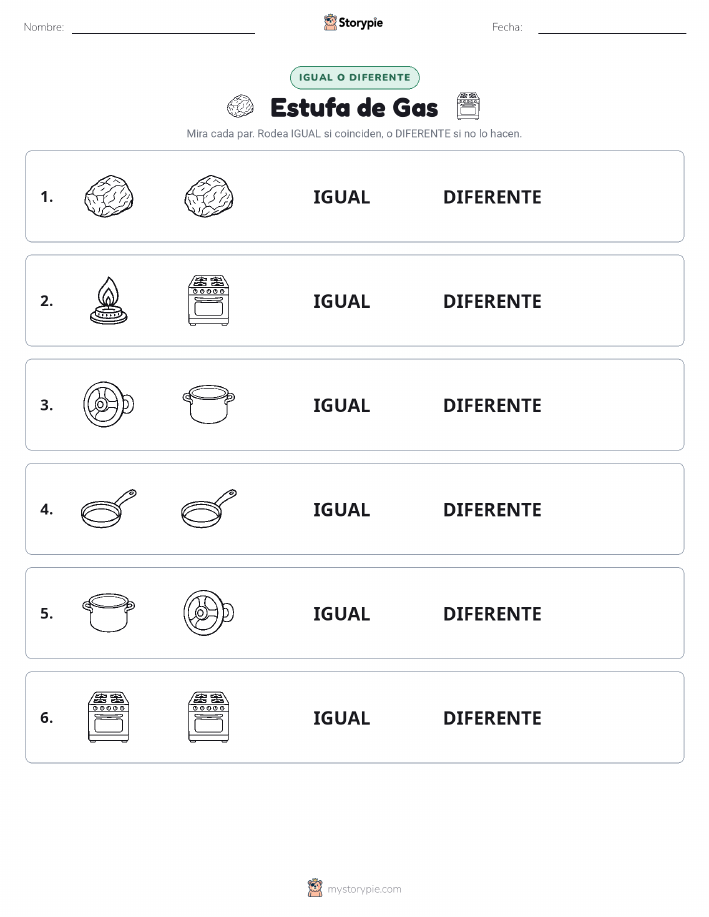
Task: Click the IGUAL O DIFERENTE badge
Action: (354, 77)
